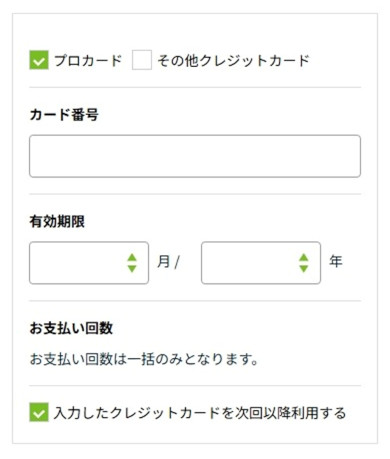This screenshot has width=390, height=459.
Task: Click the その他クレジットカード label text
Action: [x=233, y=61]
